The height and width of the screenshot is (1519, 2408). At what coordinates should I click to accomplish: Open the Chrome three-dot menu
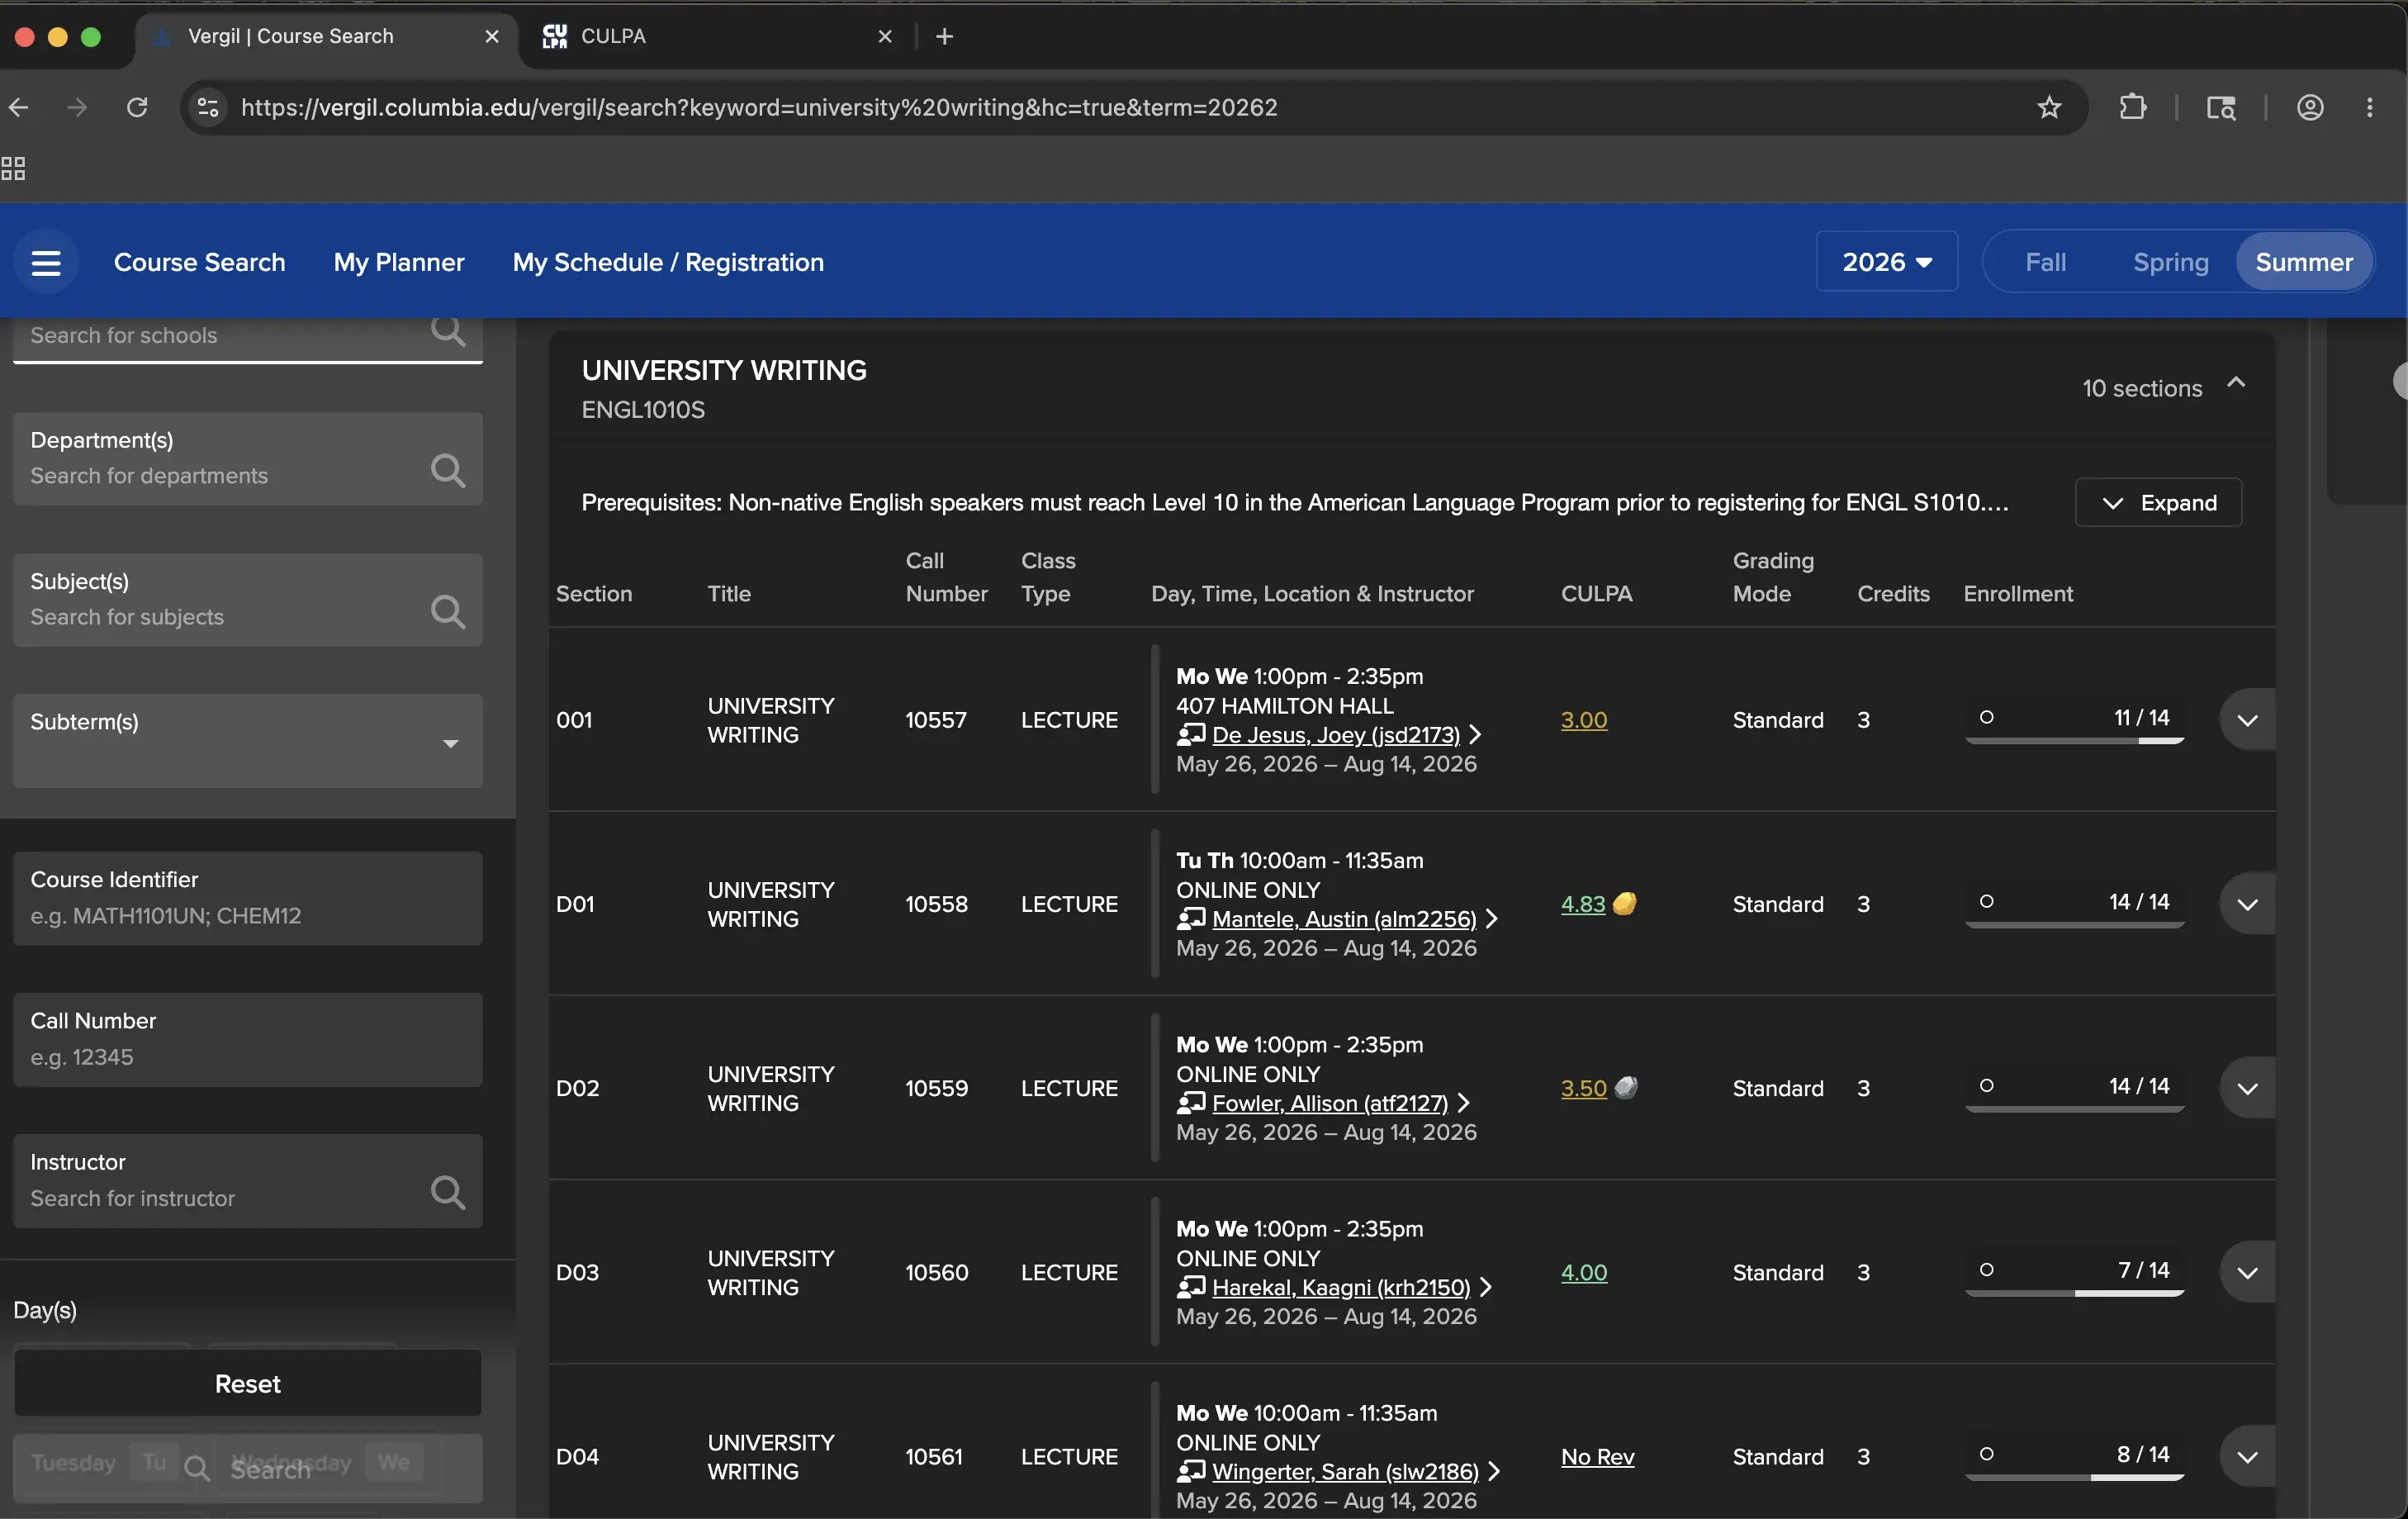[2369, 107]
